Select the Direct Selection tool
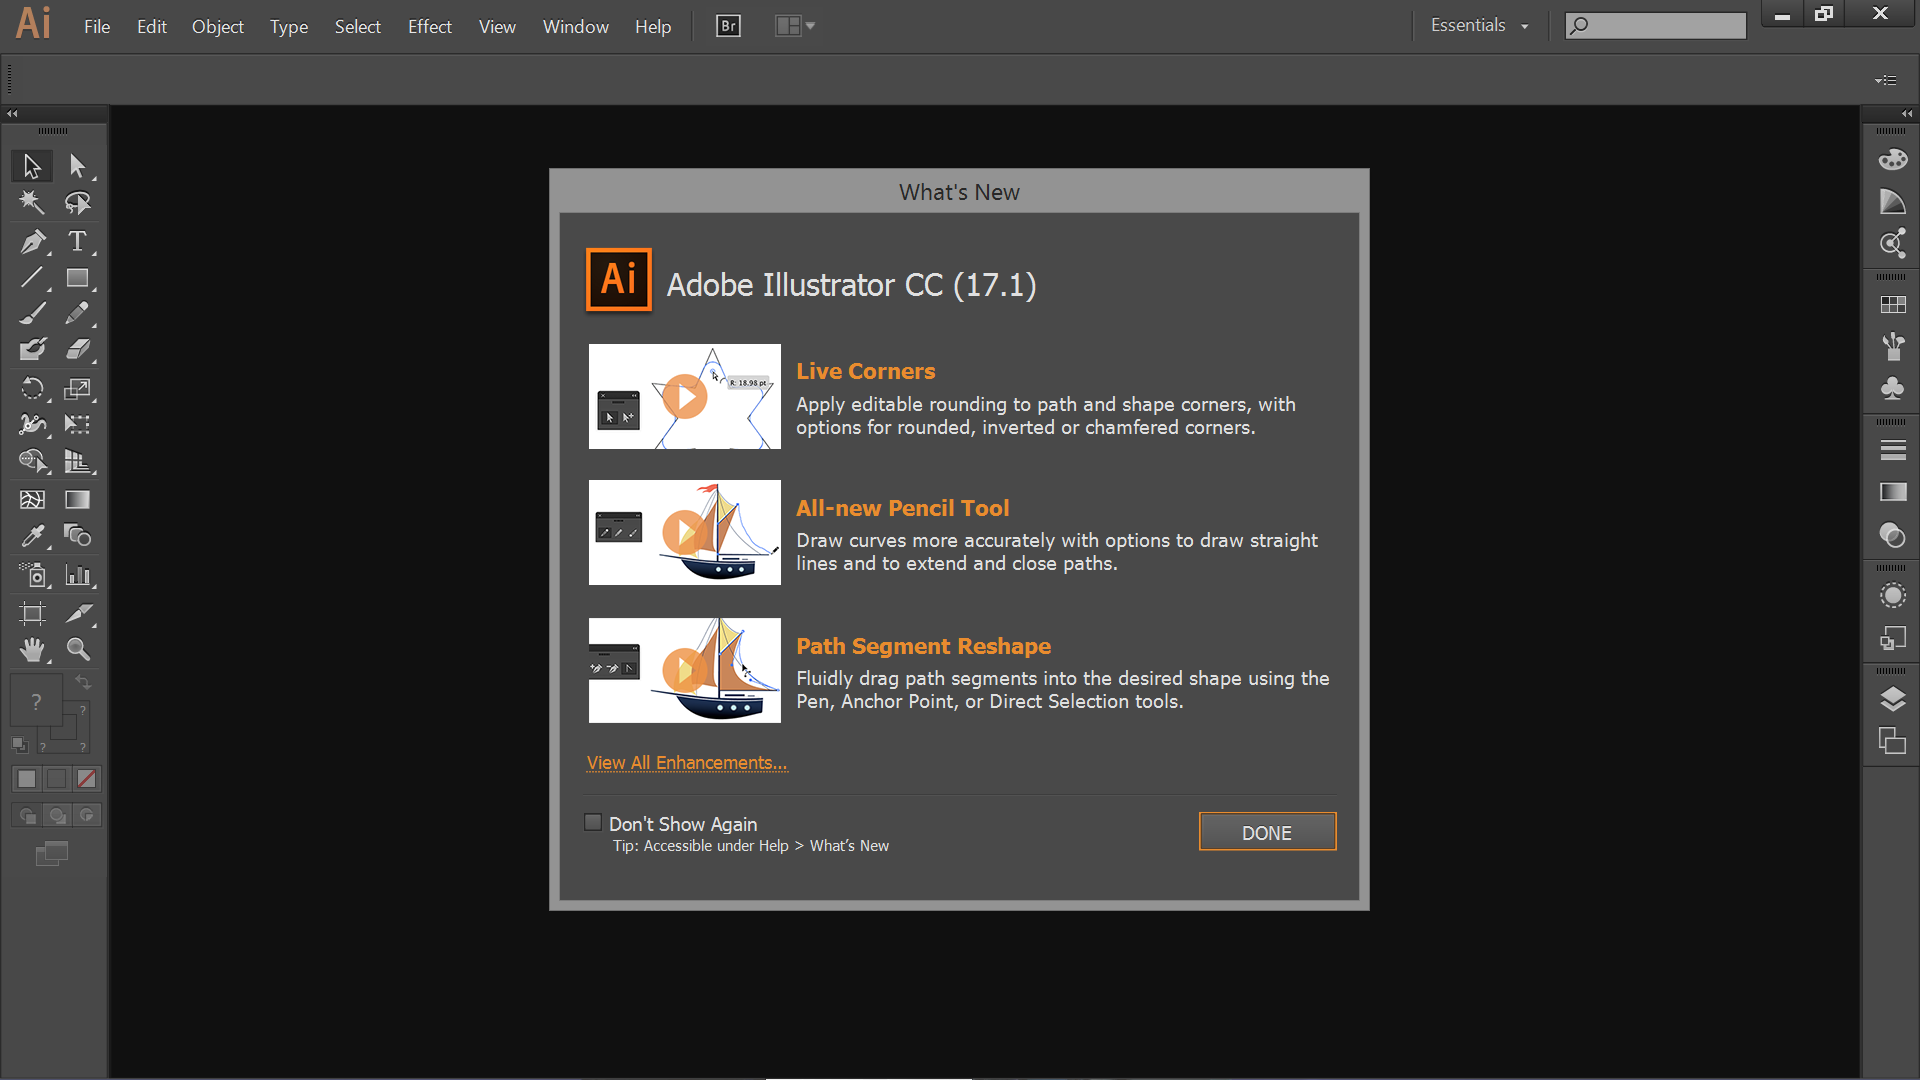 tap(77, 165)
